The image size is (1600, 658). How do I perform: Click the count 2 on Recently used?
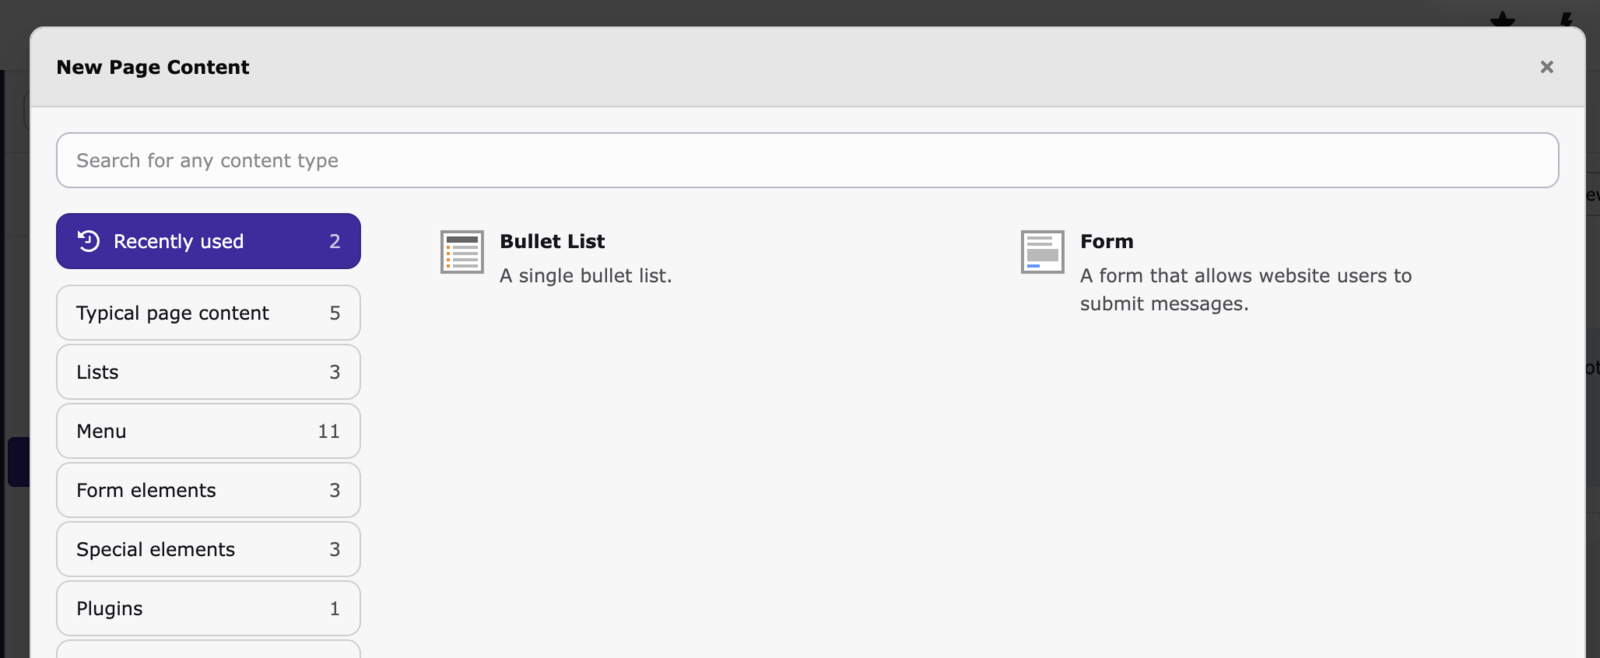point(335,241)
